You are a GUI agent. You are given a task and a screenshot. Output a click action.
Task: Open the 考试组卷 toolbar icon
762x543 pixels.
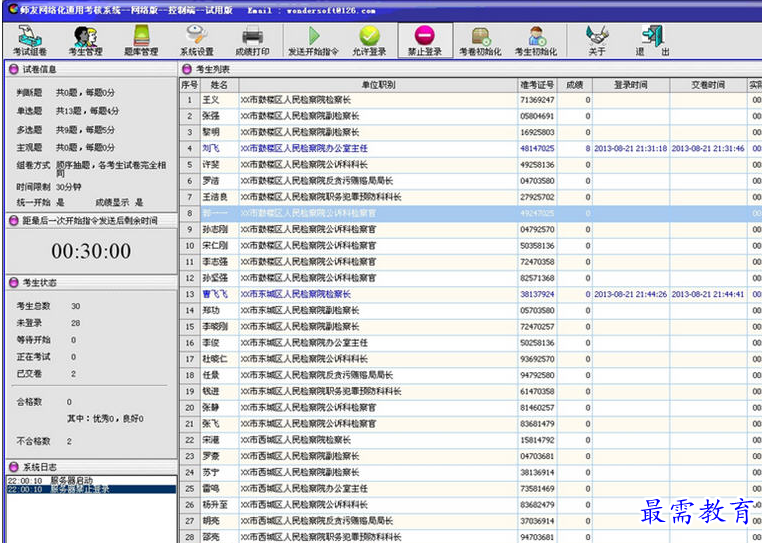(x=30, y=40)
